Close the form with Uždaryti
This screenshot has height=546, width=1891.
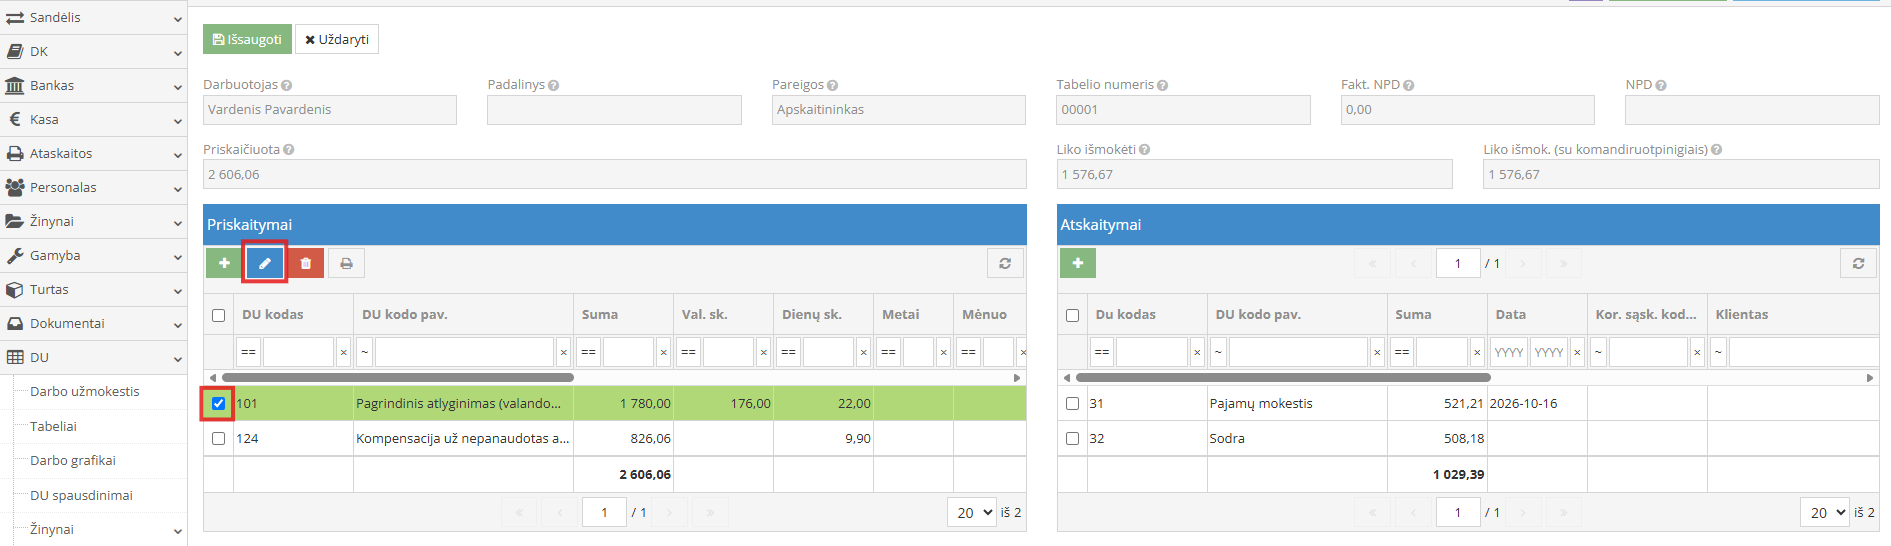pyautogui.click(x=337, y=39)
